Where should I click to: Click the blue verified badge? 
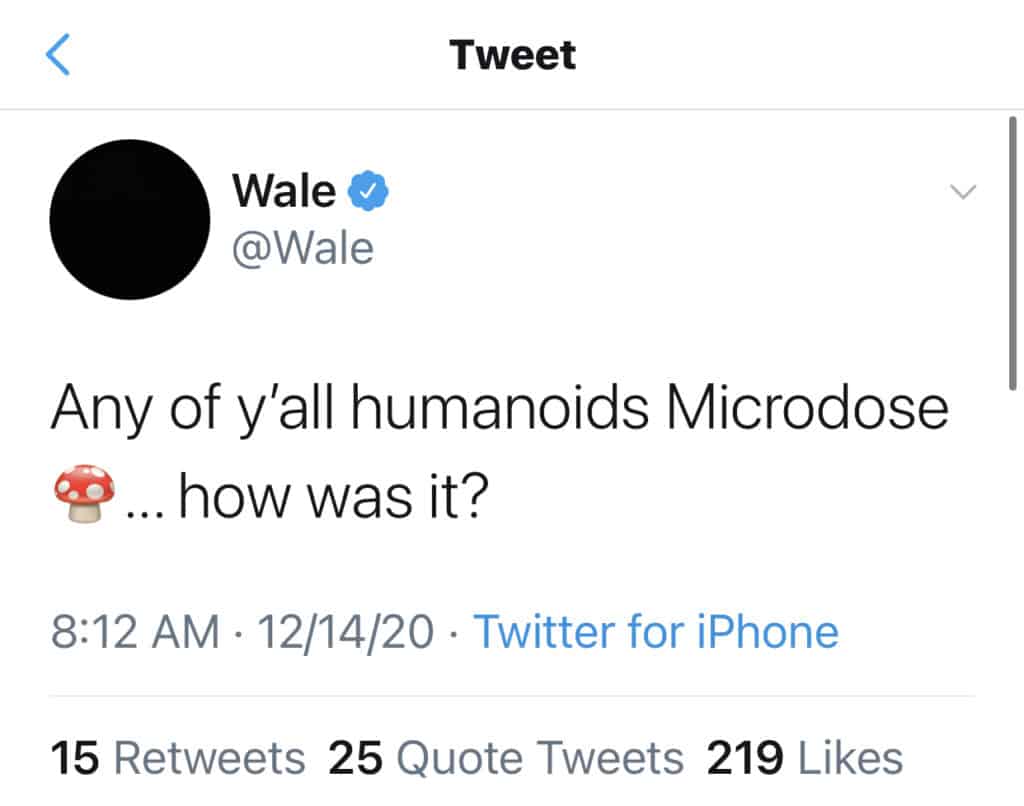pos(369,190)
